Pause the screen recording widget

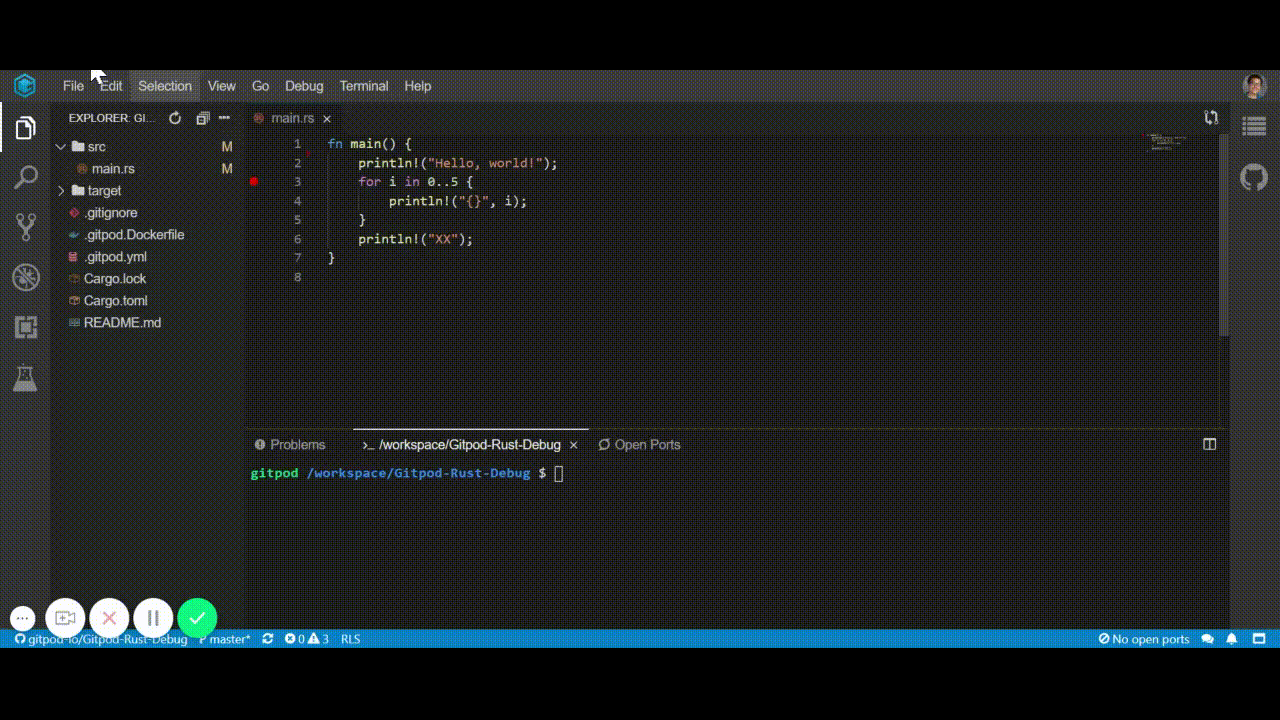pyautogui.click(x=153, y=618)
